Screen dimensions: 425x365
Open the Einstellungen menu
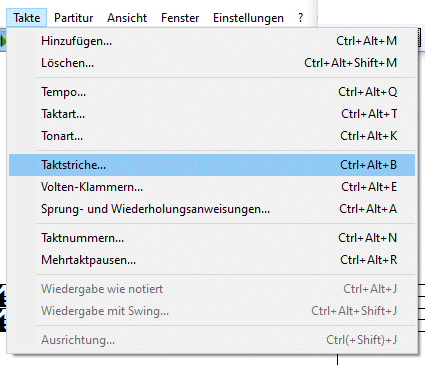tap(248, 18)
